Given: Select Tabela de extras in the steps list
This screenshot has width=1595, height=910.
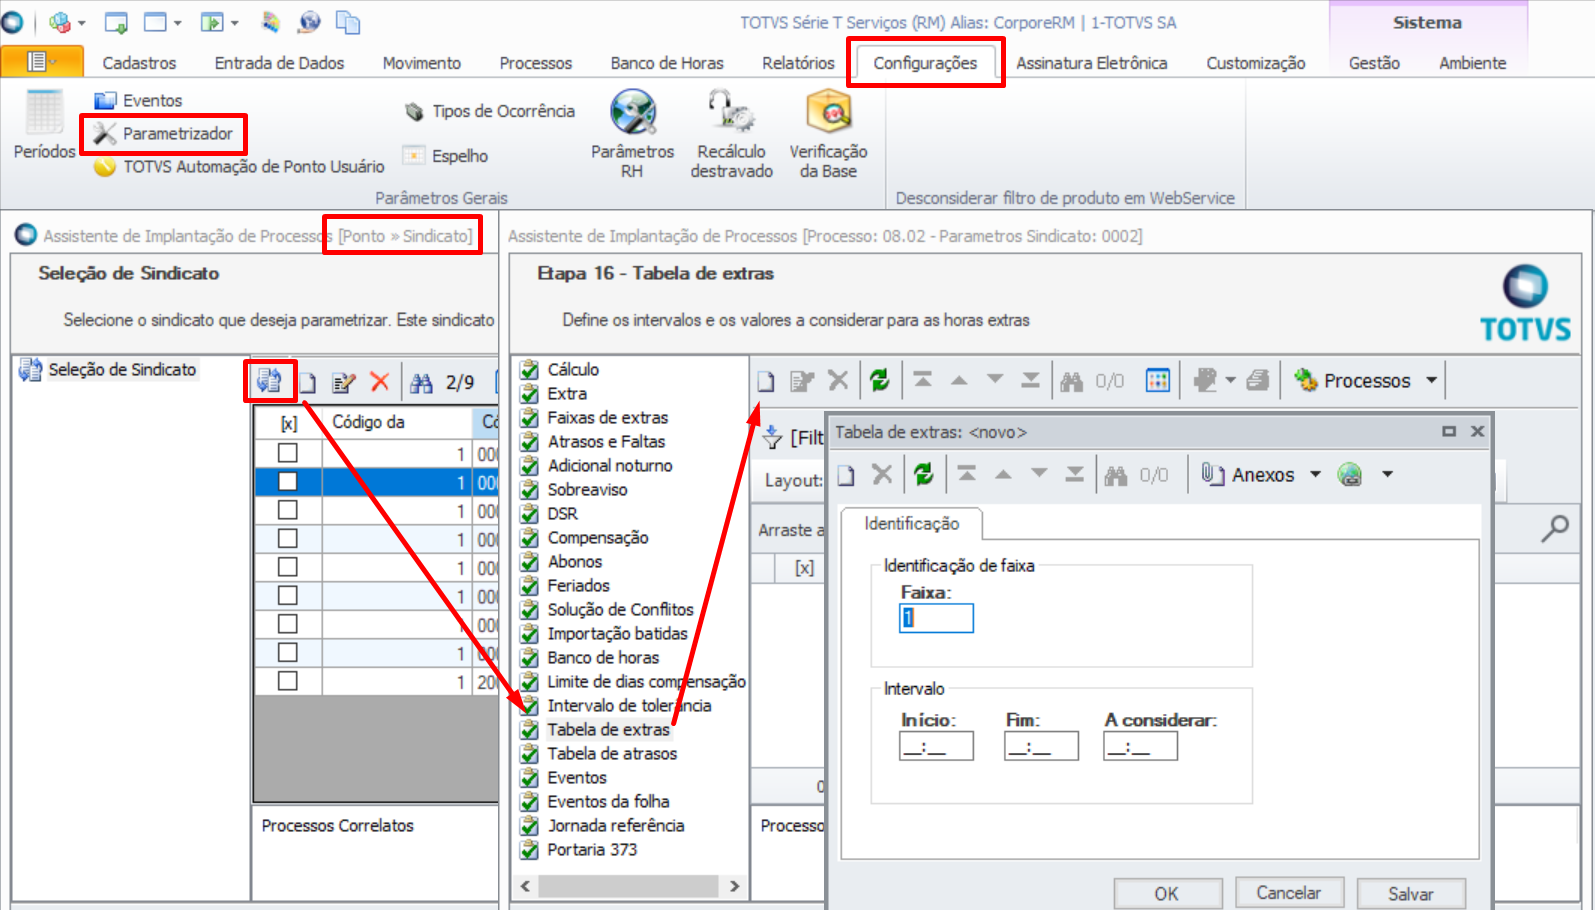Looking at the screenshot, I should click(x=608, y=729).
